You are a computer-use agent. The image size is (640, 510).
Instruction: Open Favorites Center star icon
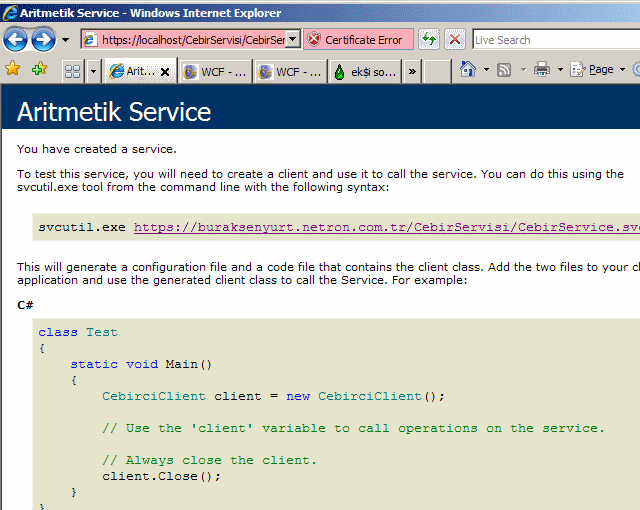tap(13, 70)
